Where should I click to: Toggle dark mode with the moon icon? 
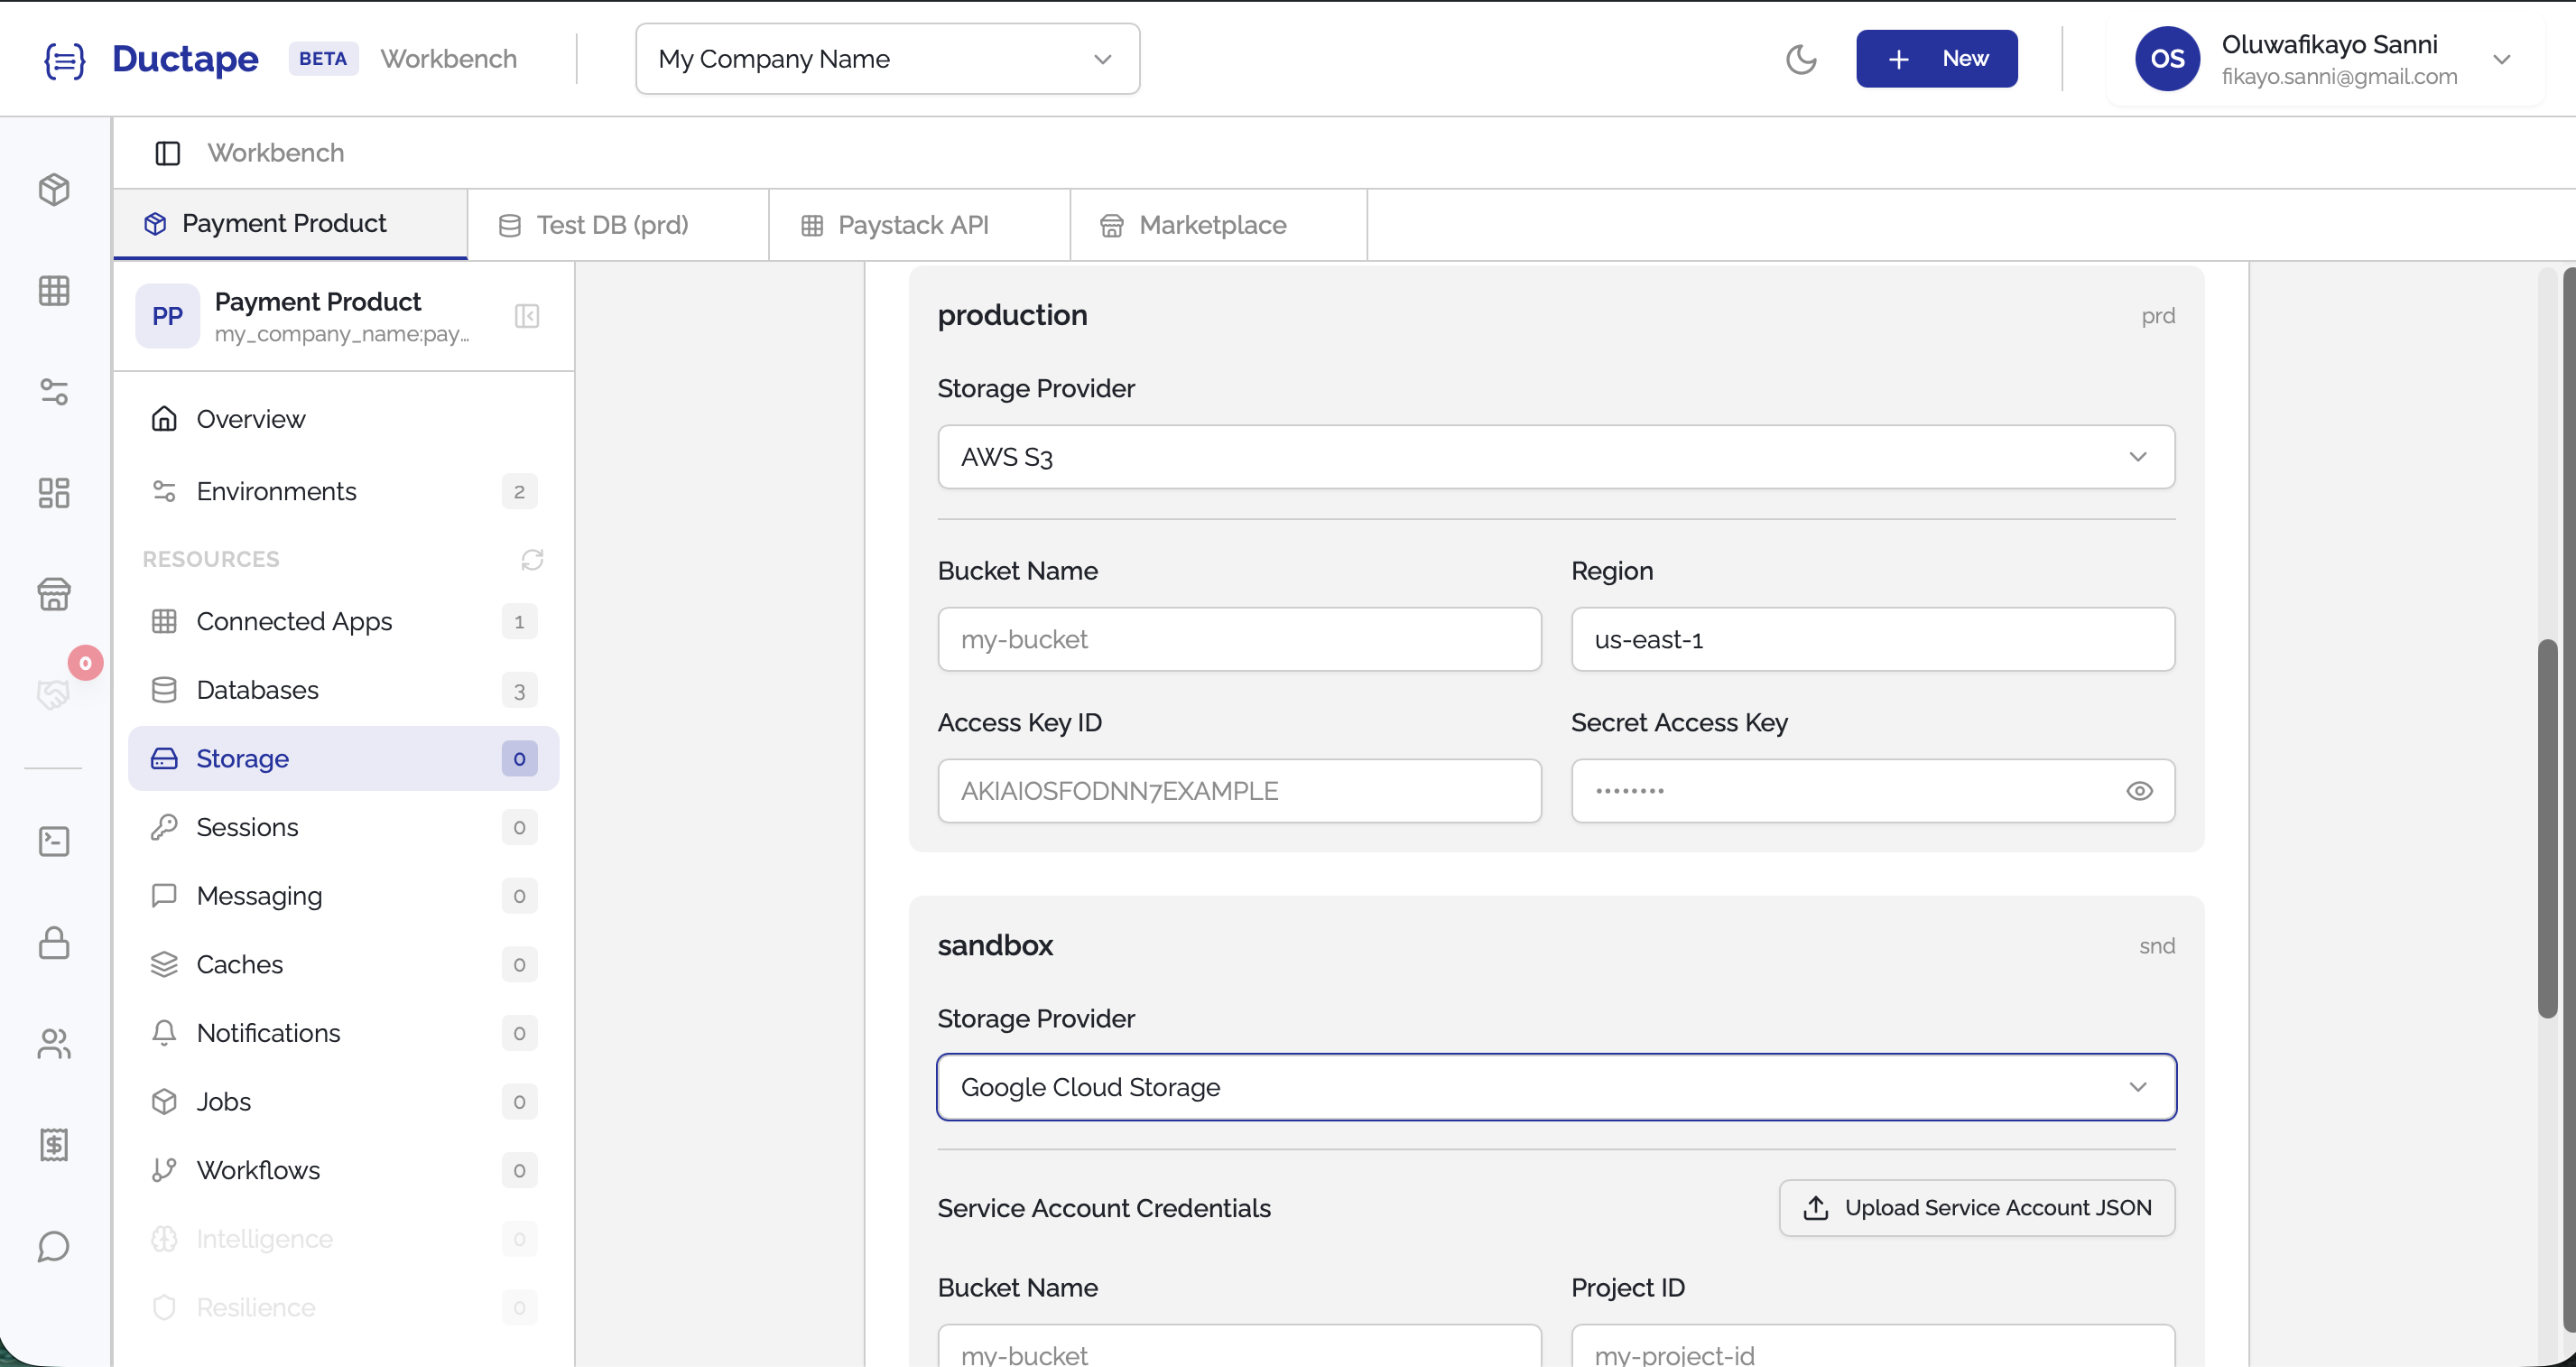pyautogui.click(x=1803, y=58)
